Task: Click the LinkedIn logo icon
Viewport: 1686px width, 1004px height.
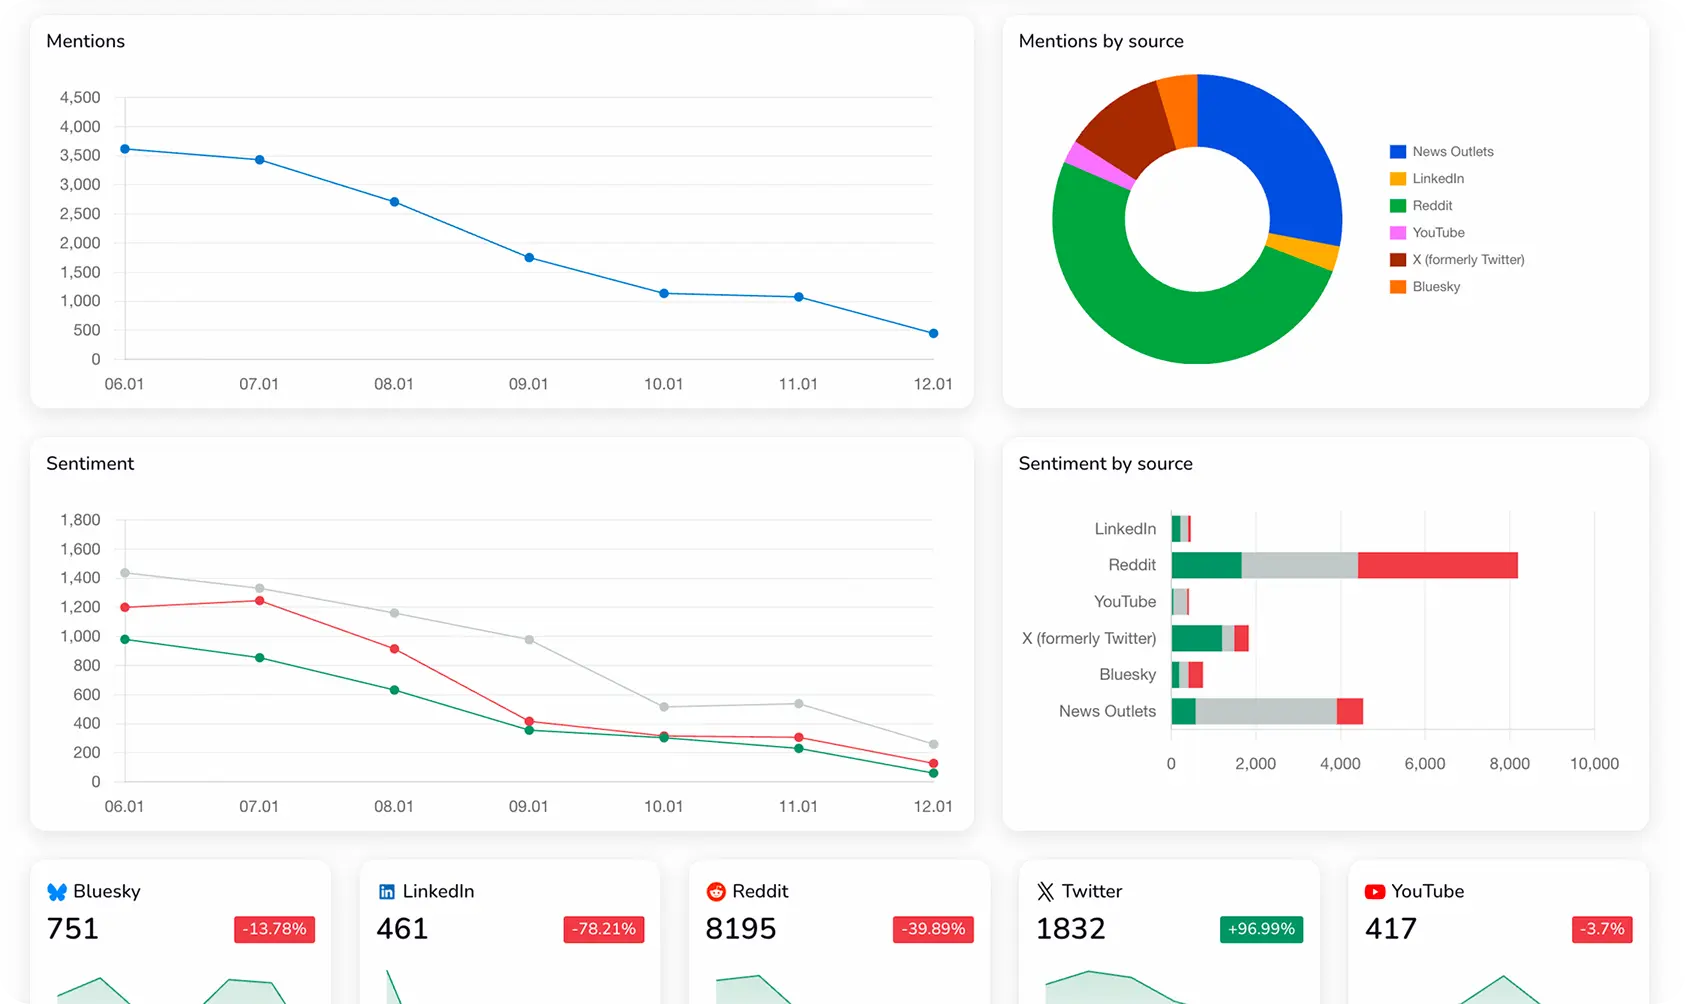Action: coord(386,891)
